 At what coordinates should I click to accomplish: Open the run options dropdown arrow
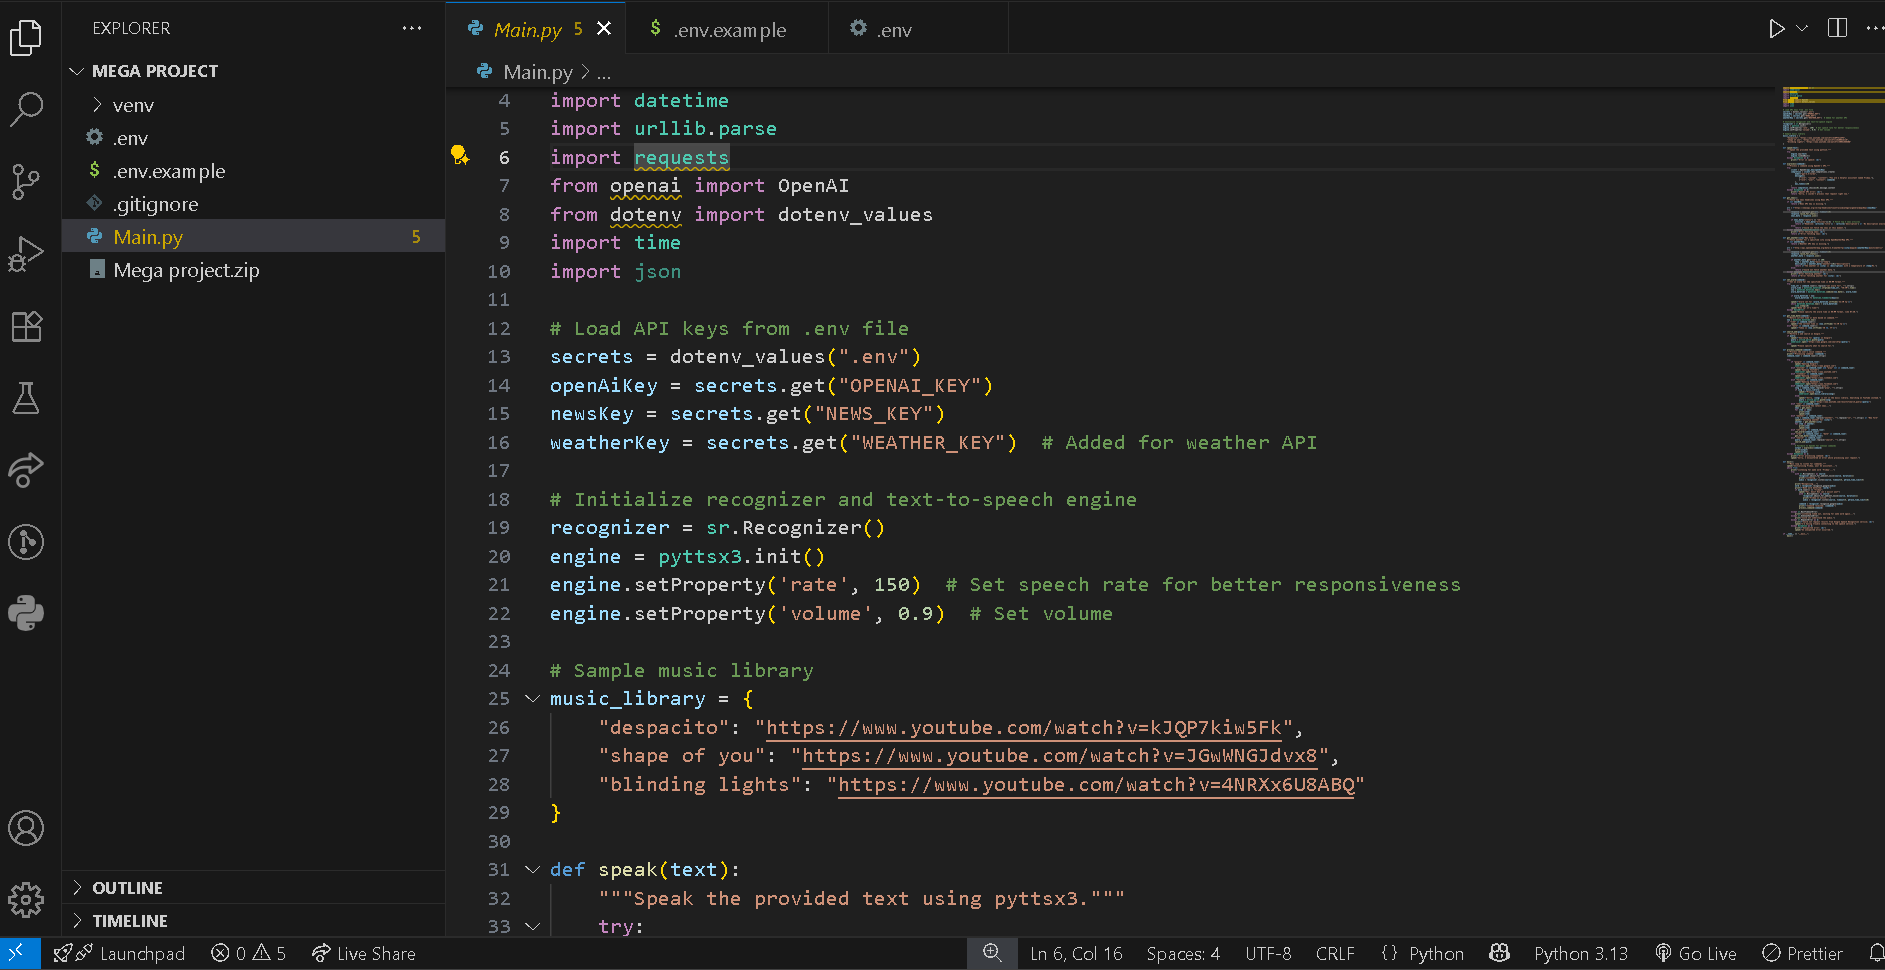pyautogui.click(x=1802, y=29)
